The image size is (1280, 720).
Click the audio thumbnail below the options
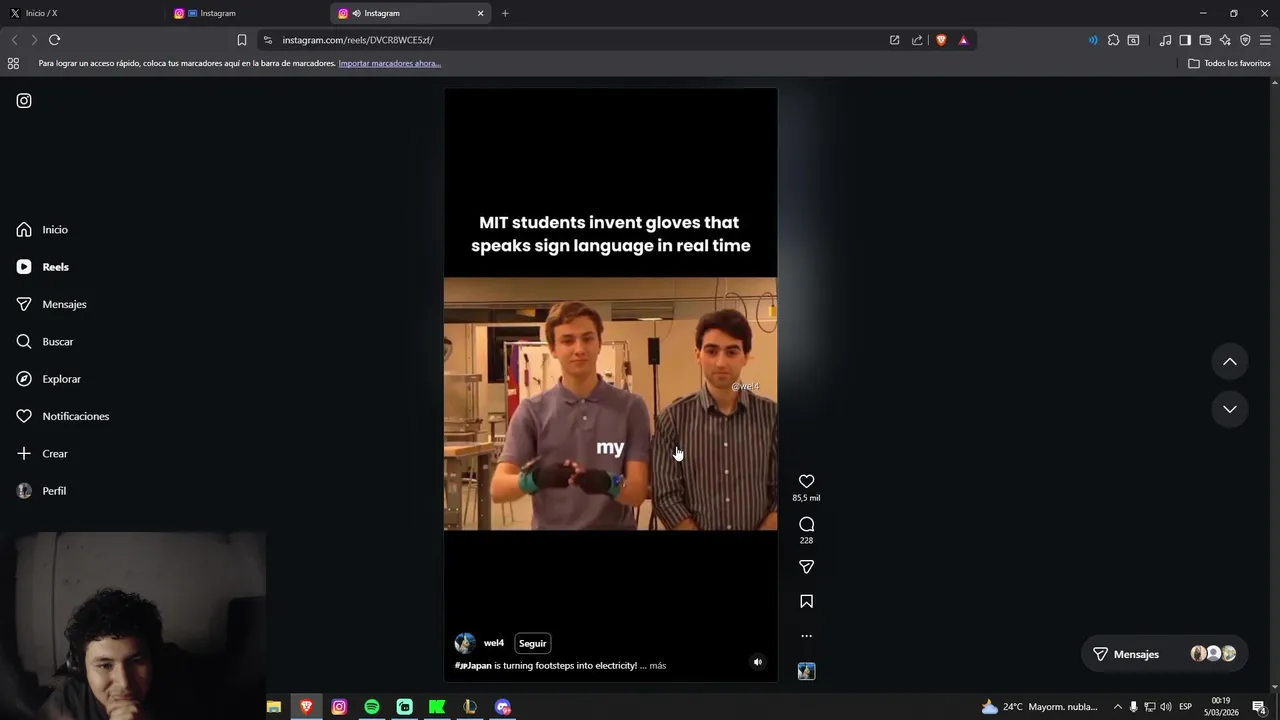click(806, 671)
